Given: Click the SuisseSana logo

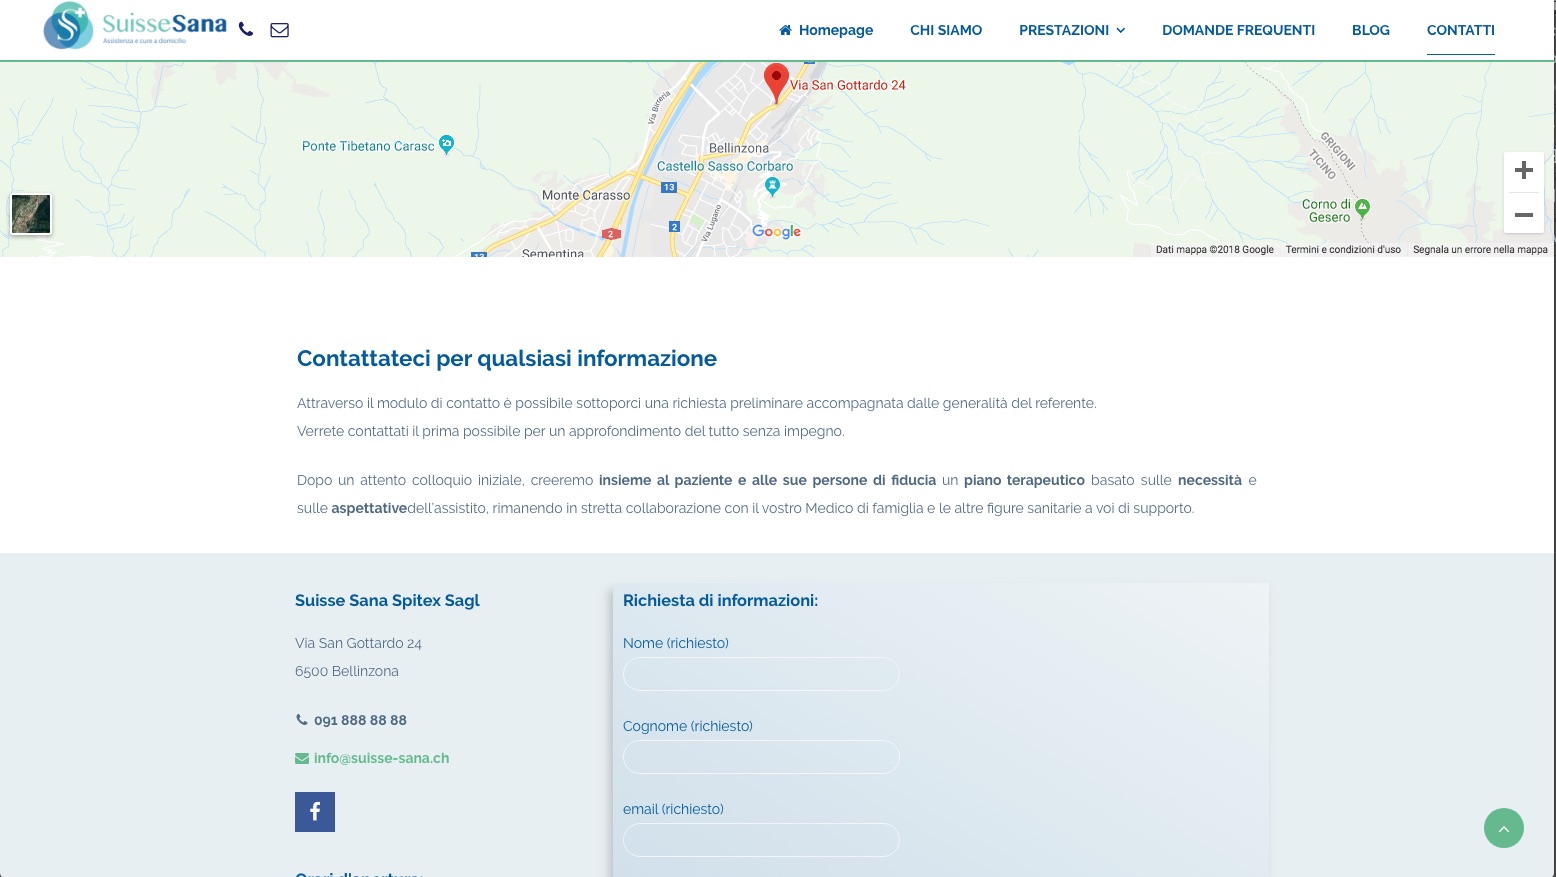Looking at the screenshot, I should [x=136, y=26].
